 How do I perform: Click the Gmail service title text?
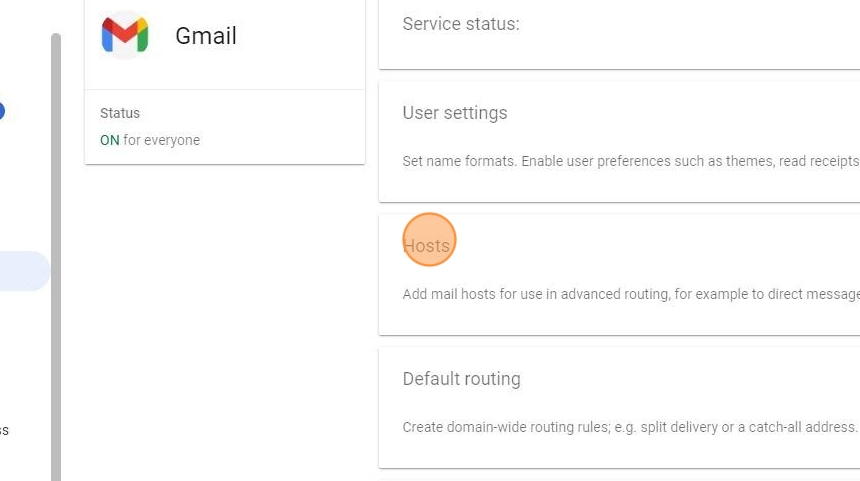pyautogui.click(x=206, y=36)
